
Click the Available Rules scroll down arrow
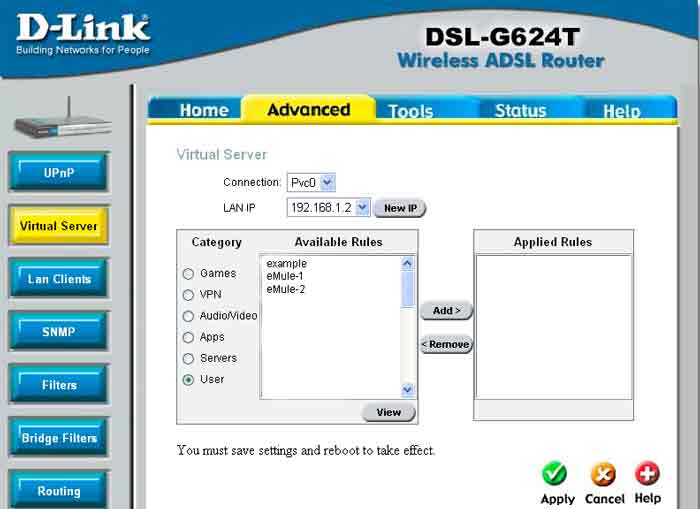[407, 390]
